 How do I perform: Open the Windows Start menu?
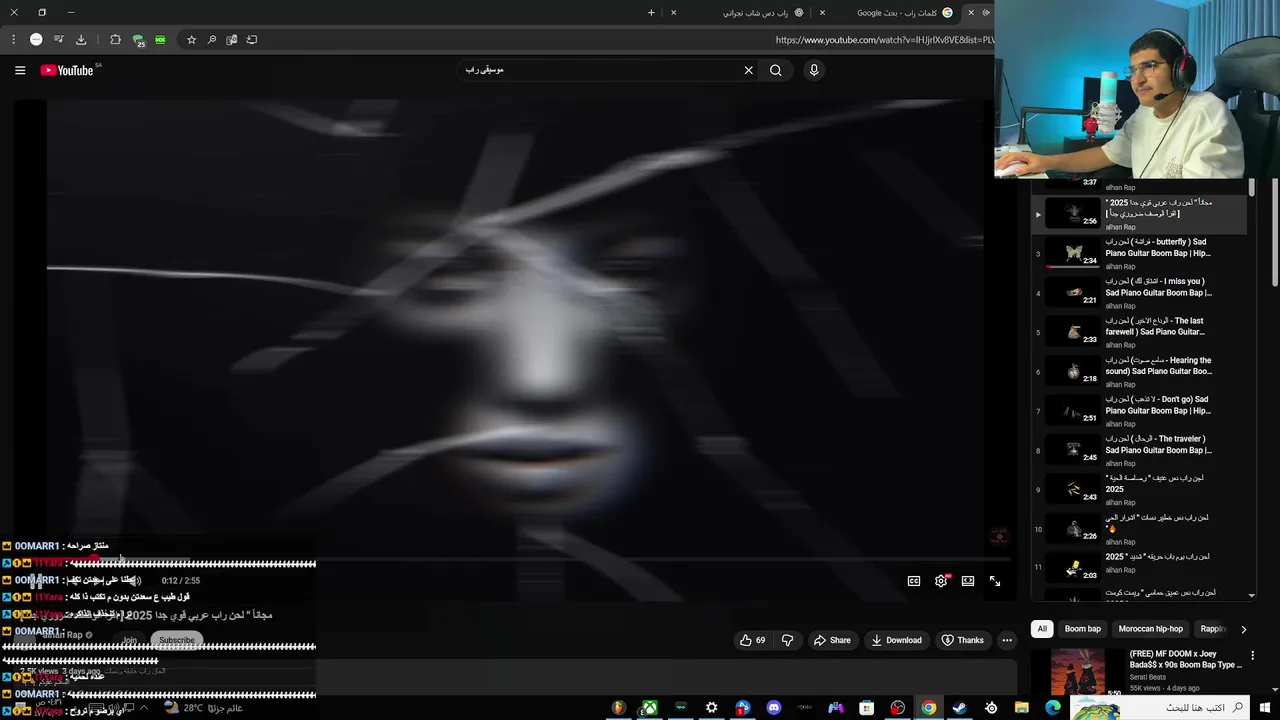tap(1265, 708)
